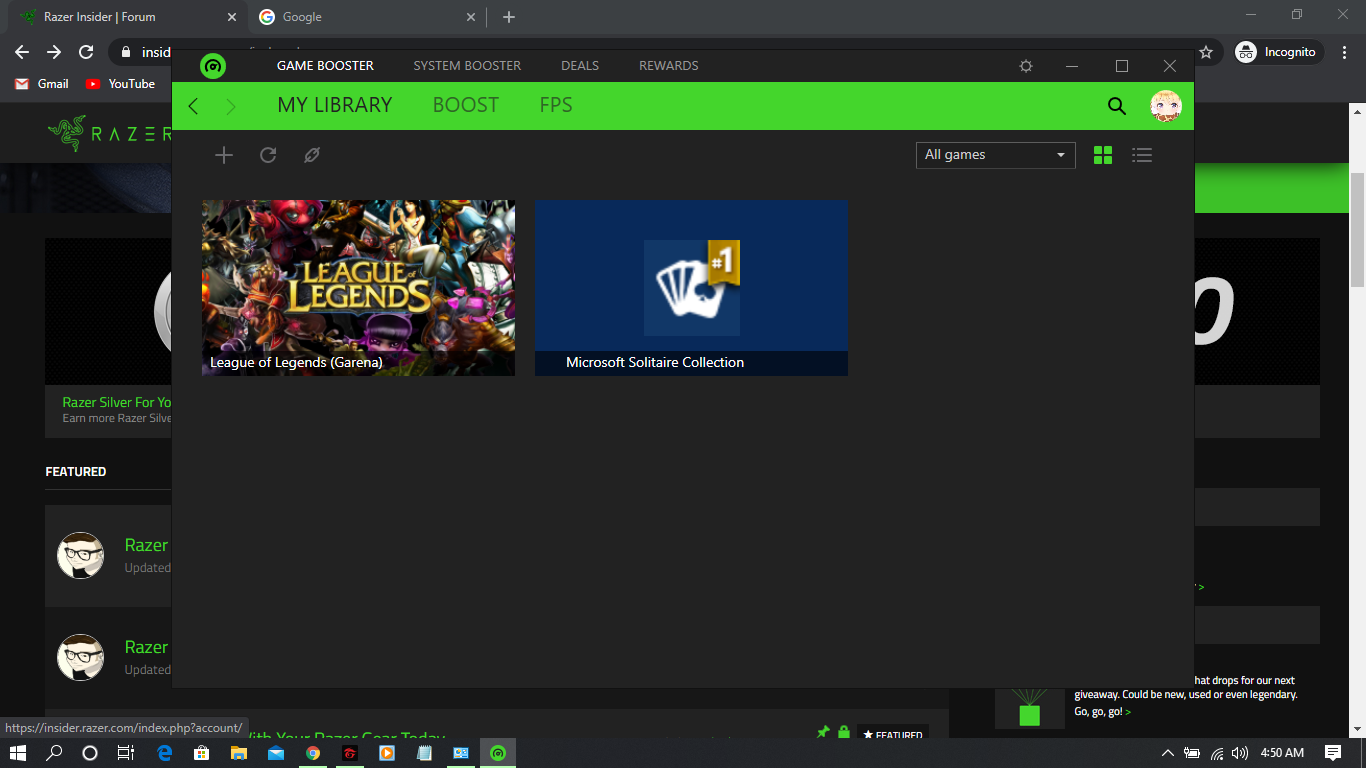Screen dimensions: 1366x768
Task: Switch to Razer Insider Forum browser tab
Action: tap(126, 17)
